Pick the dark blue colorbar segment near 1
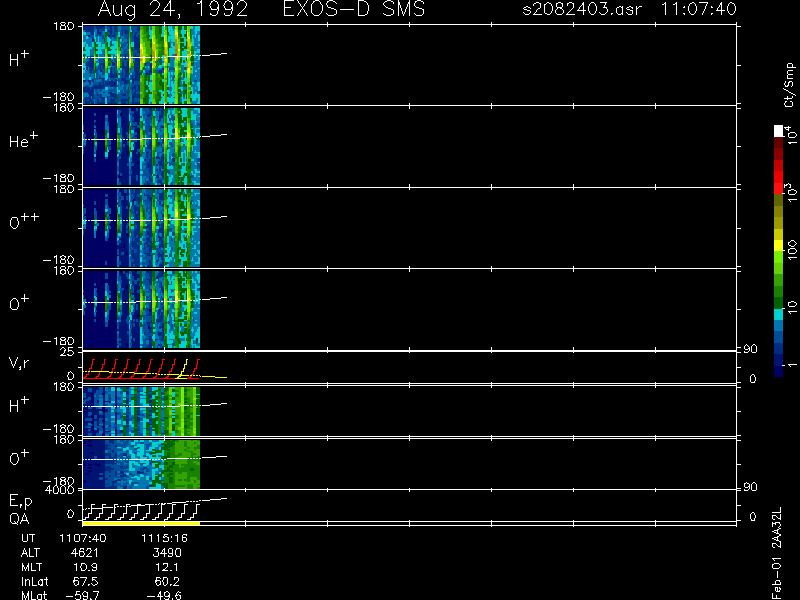The height and width of the screenshot is (600, 800). (779, 369)
